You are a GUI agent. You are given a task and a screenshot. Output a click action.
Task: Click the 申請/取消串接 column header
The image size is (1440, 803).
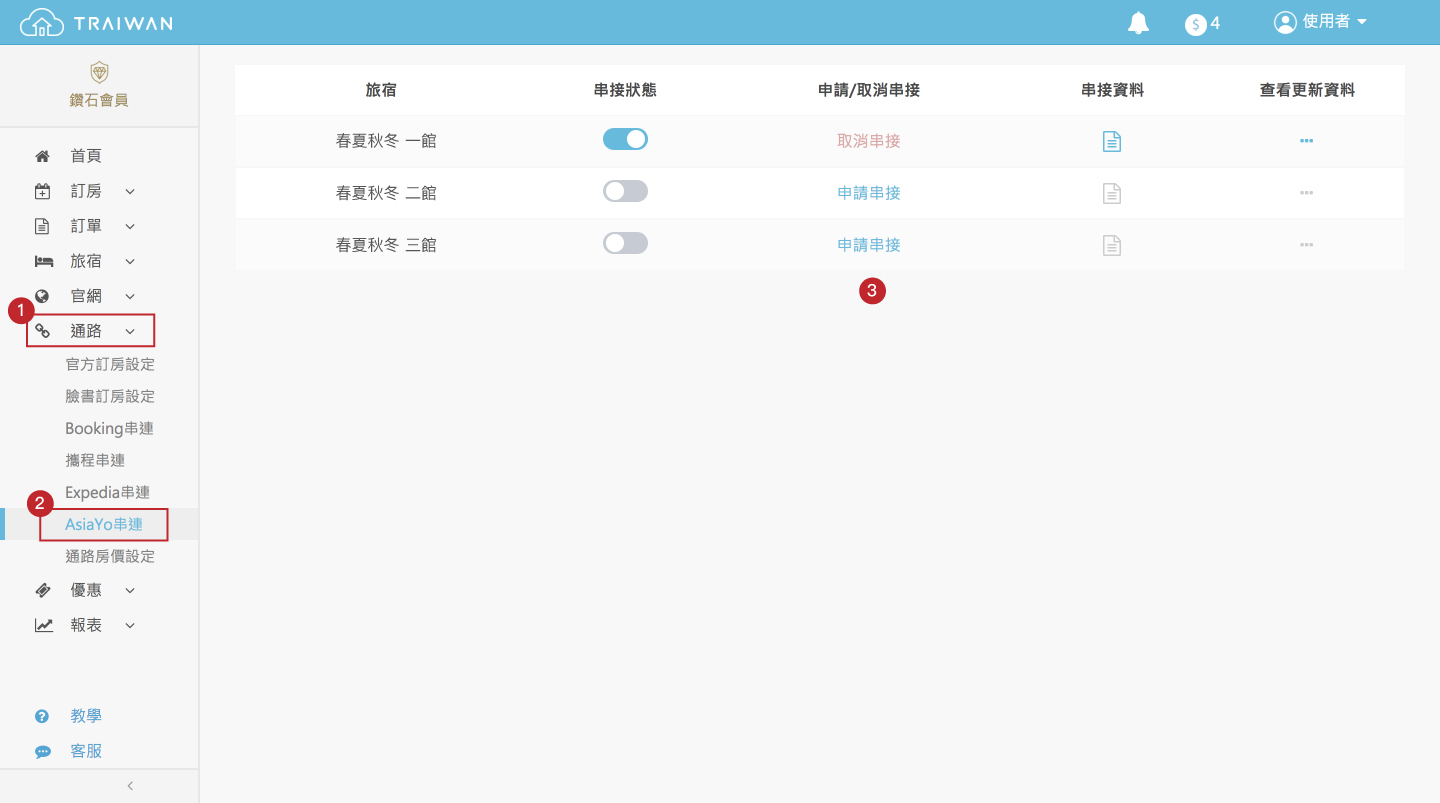coord(869,90)
